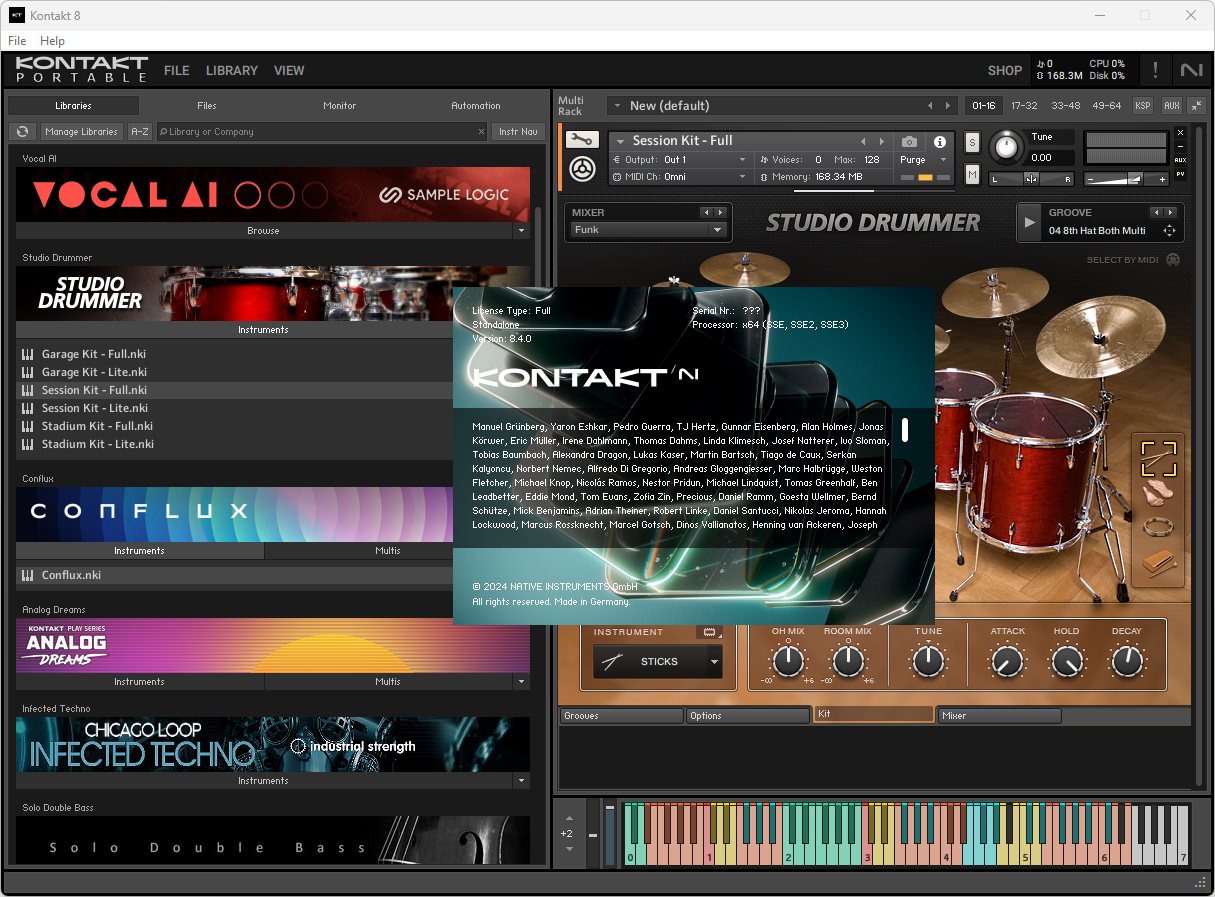This screenshot has height=897, width=1215.
Task: Open the instrument info icon
Action: click(939, 142)
